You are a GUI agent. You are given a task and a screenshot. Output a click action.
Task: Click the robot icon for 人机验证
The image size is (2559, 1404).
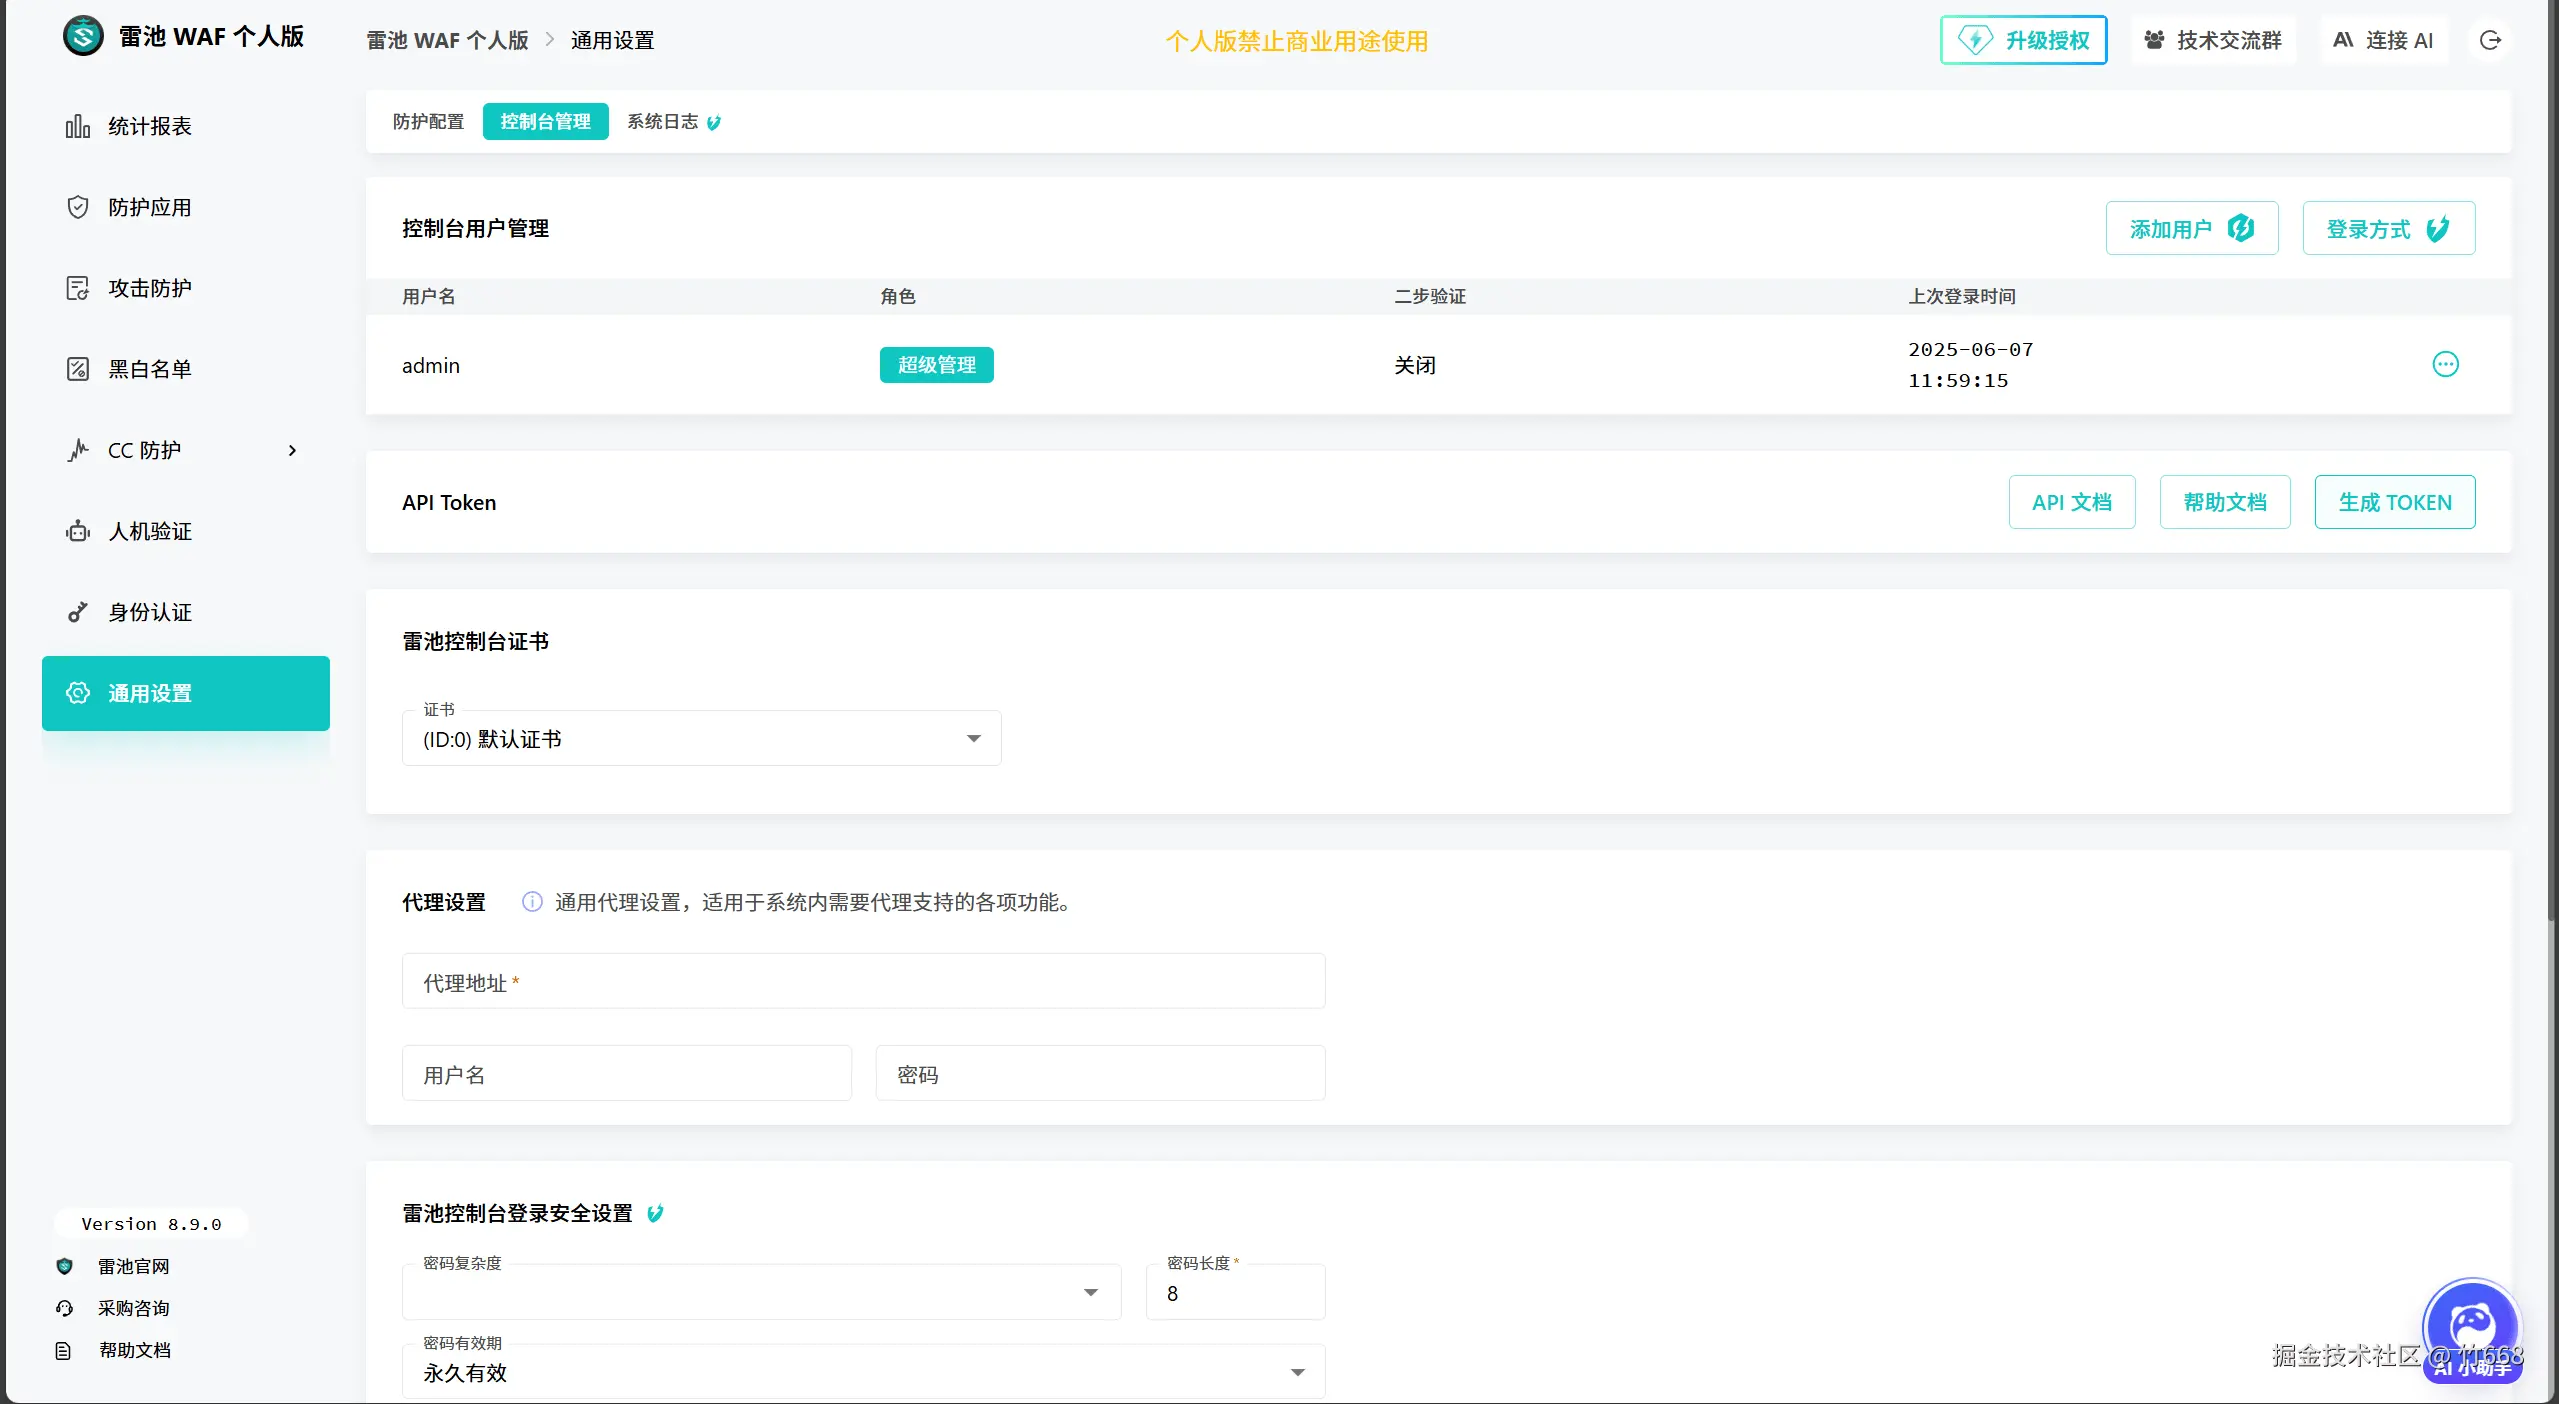tap(78, 531)
